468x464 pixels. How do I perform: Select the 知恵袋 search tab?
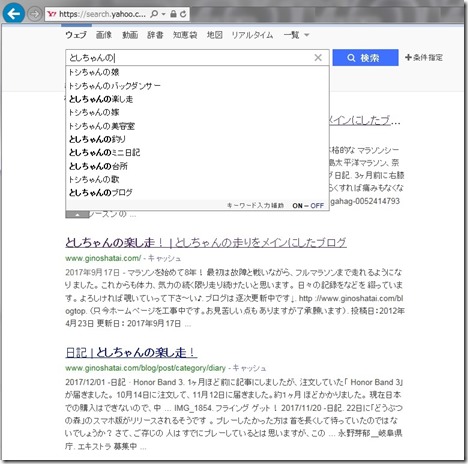point(185,35)
